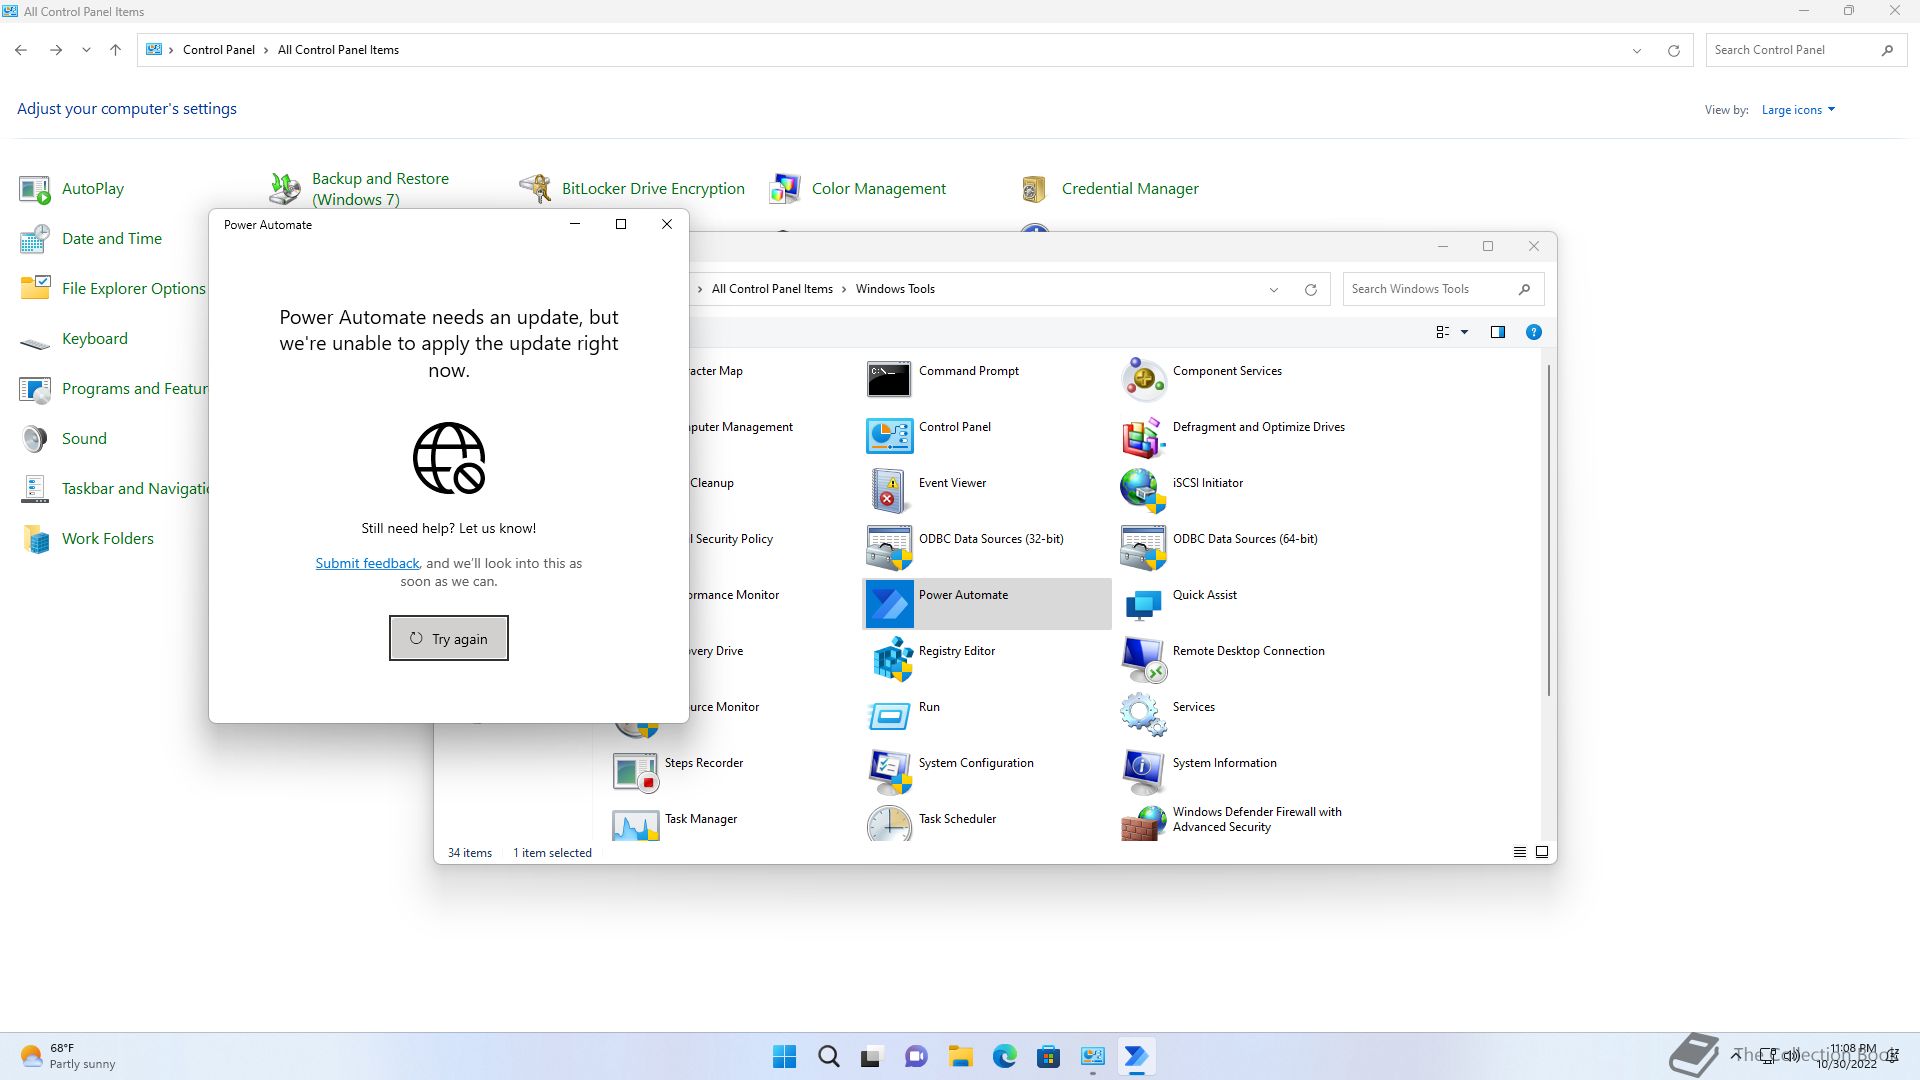The width and height of the screenshot is (1920, 1080).
Task: Open File Explorer from taskbar
Action: (961, 1057)
